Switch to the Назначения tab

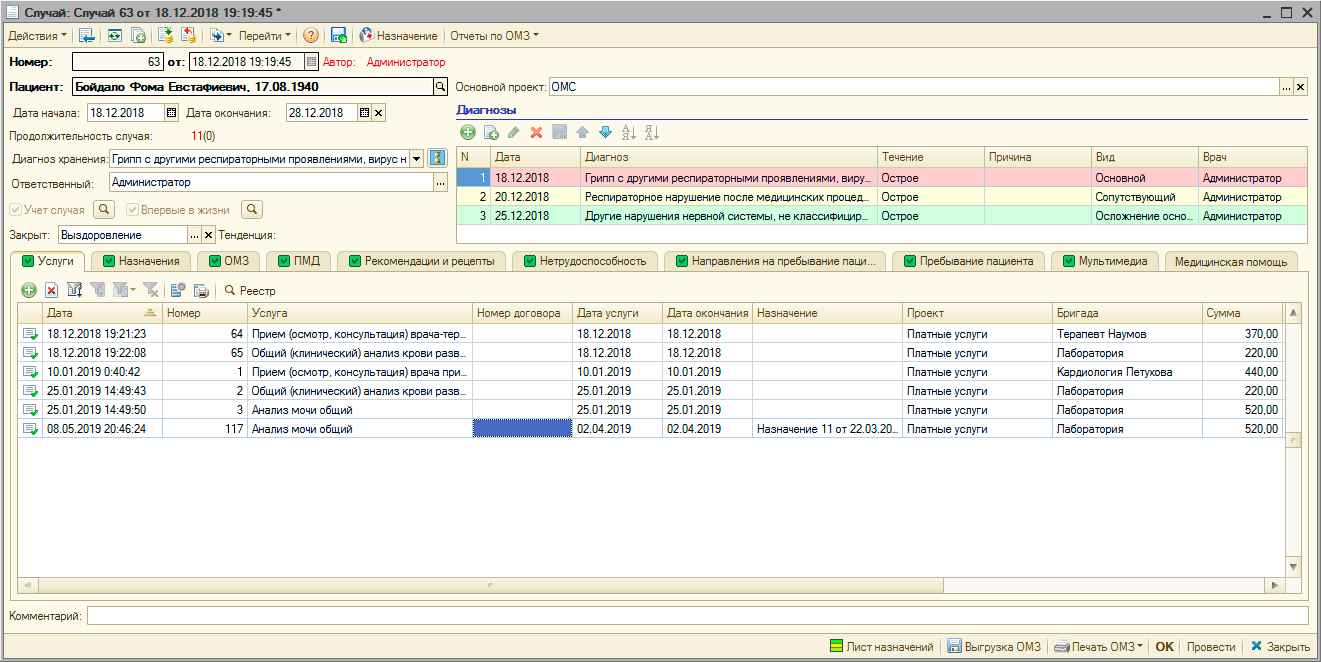pyautogui.click(x=141, y=261)
